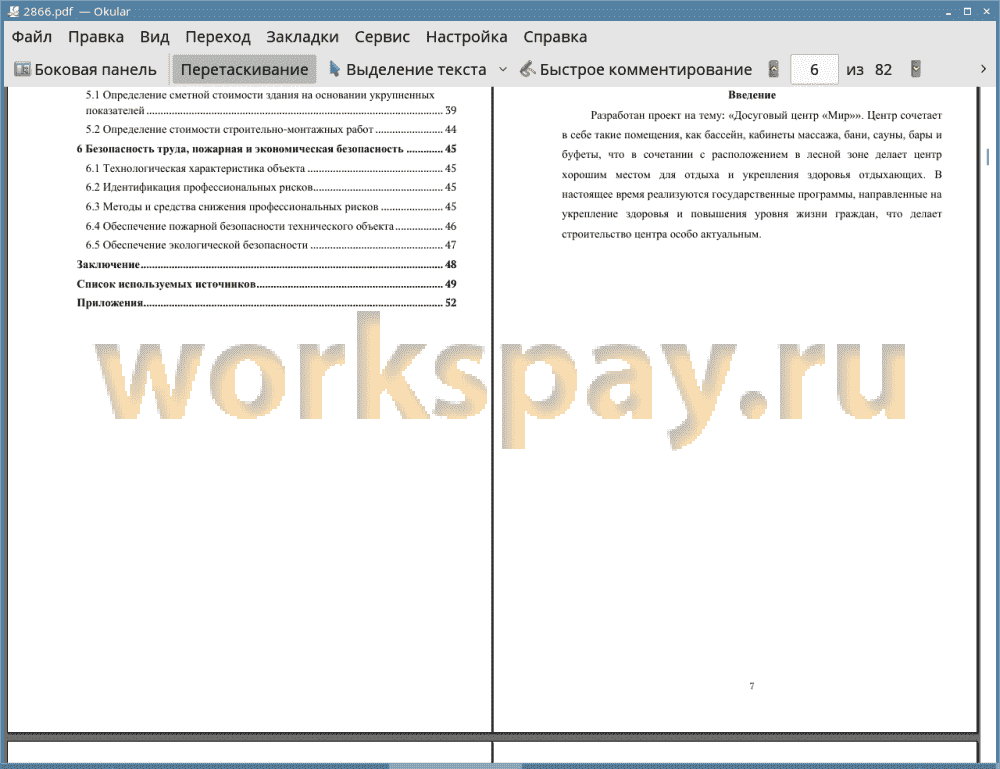The height and width of the screenshot is (769, 1000).
Task: Click contents entry 6.3 Методы и средства снижения
Action: click(270, 207)
